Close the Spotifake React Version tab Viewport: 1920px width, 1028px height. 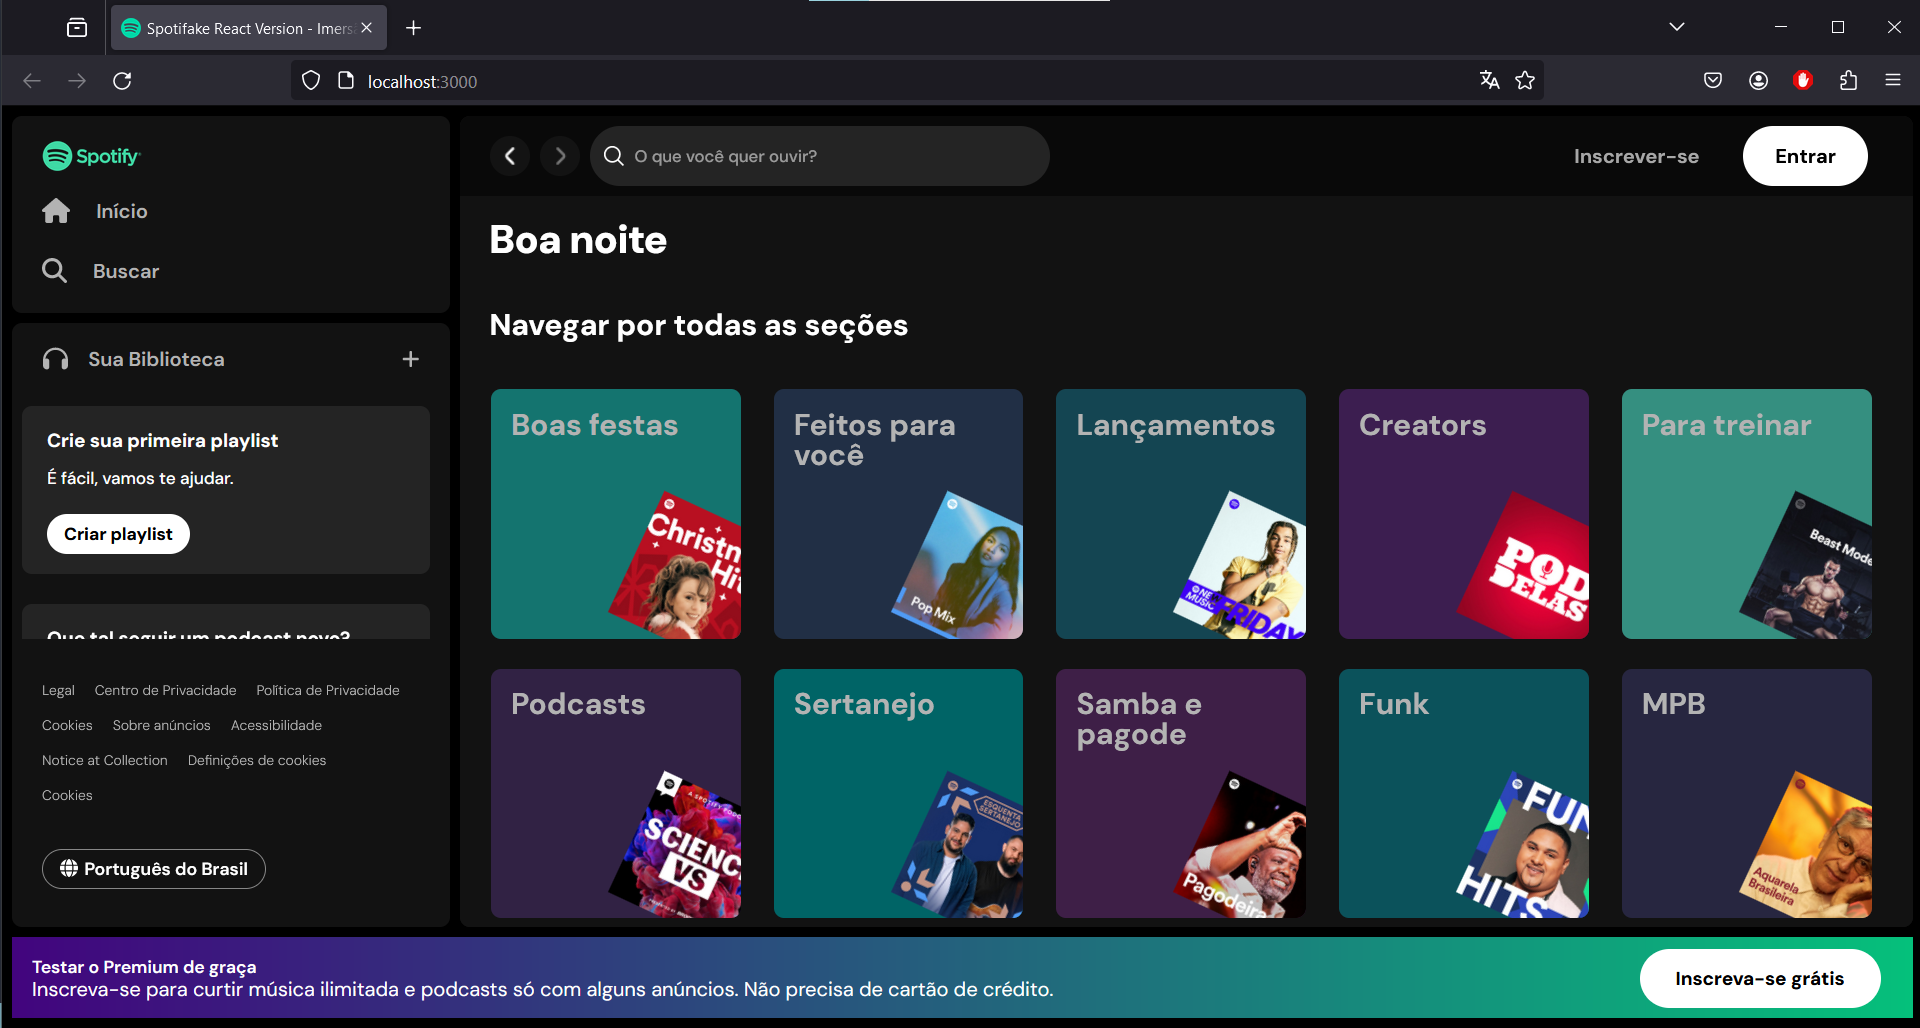pyautogui.click(x=367, y=28)
